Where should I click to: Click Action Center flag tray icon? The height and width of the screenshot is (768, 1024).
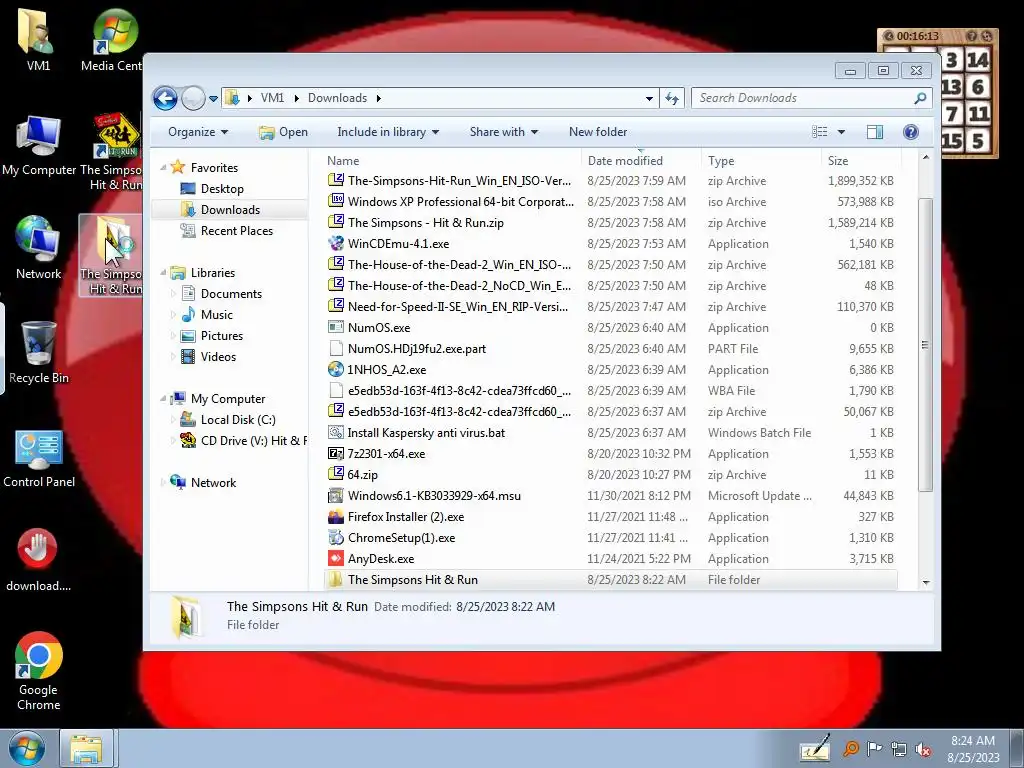874,748
